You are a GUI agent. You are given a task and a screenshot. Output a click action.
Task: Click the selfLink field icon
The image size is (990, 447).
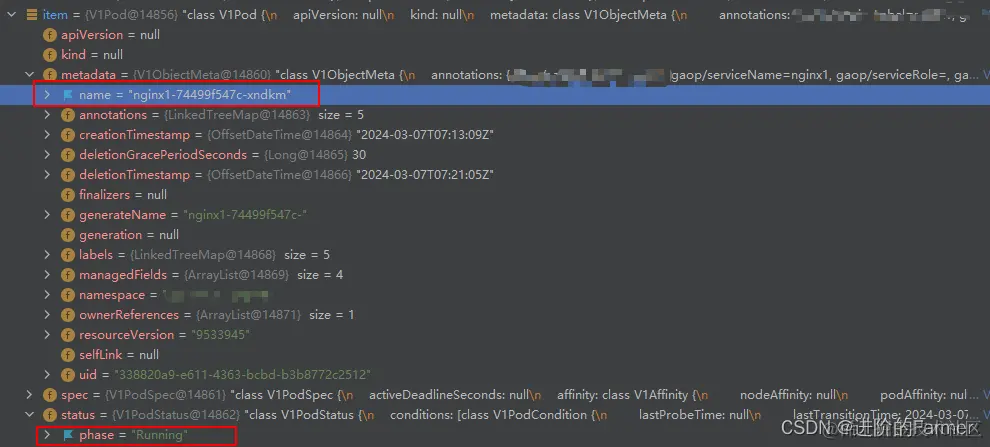pyautogui.click(x=68, y=355)
